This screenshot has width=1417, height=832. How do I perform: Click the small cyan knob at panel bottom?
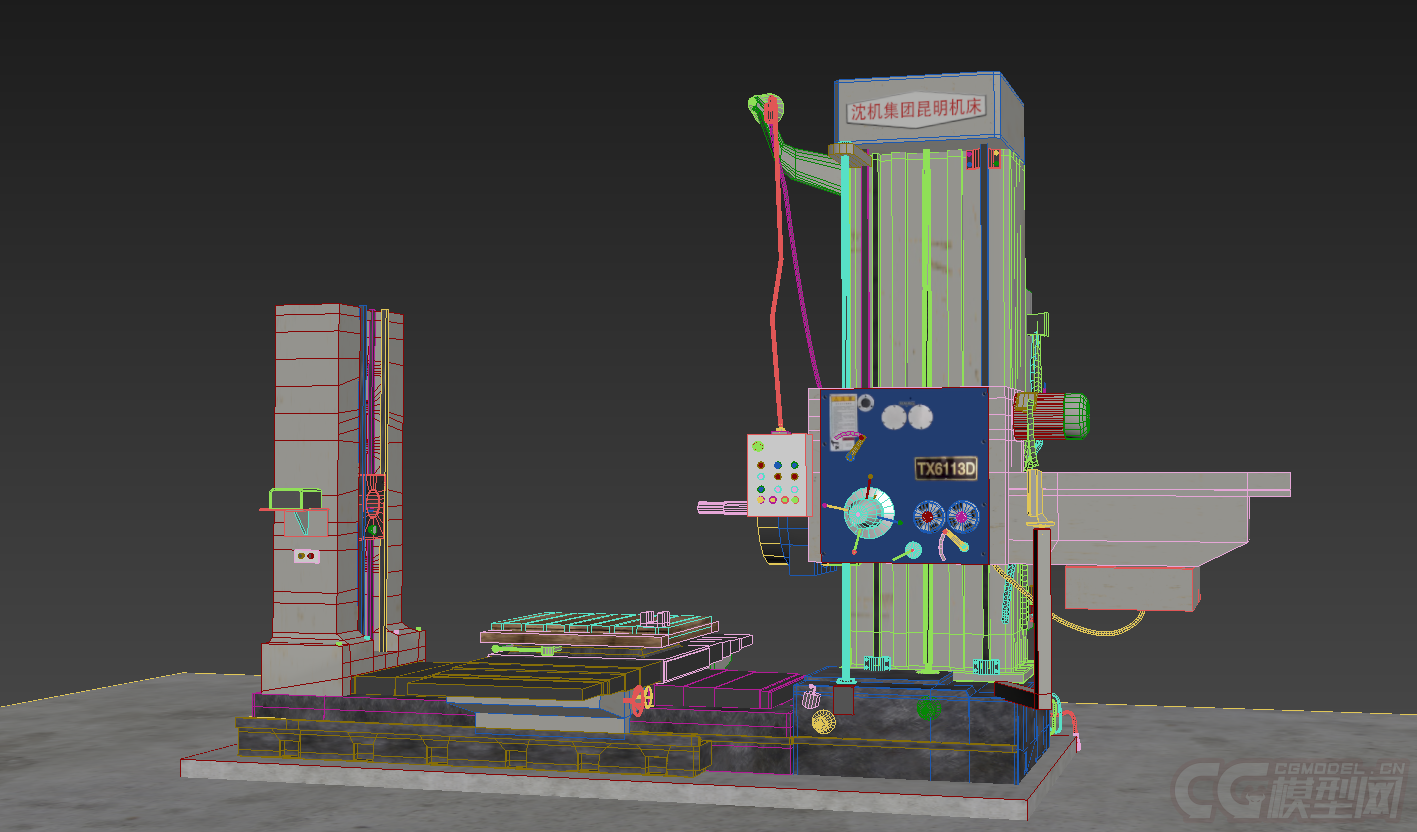(x=912, y=551)
